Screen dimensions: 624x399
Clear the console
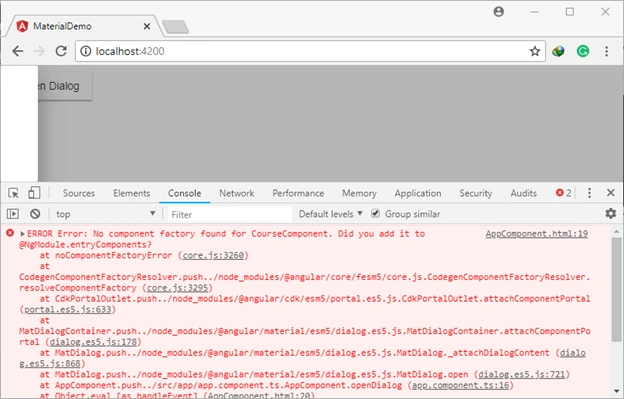(x=35, y=214)
